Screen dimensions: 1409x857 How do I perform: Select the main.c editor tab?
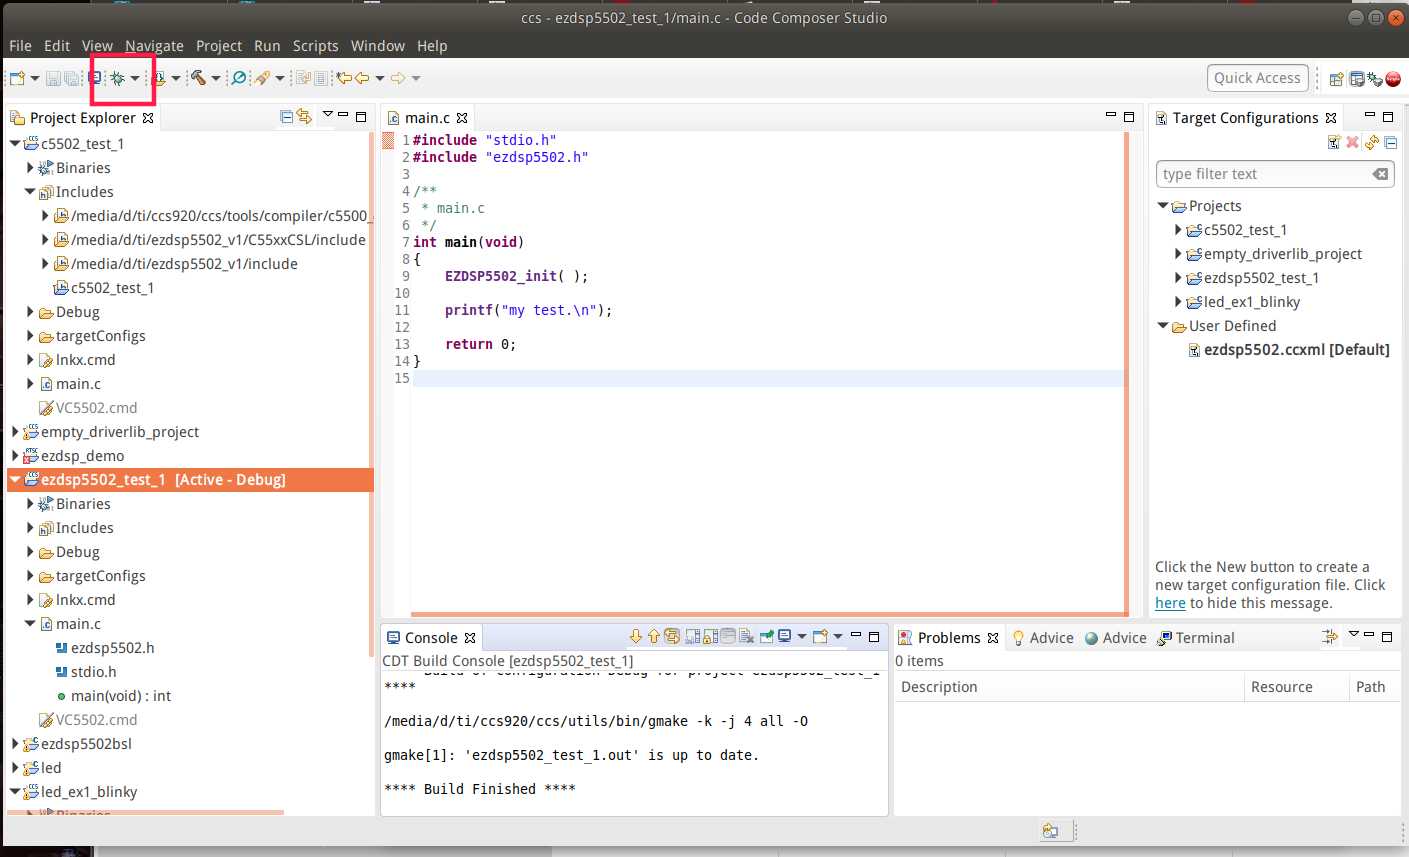point(427,118)
